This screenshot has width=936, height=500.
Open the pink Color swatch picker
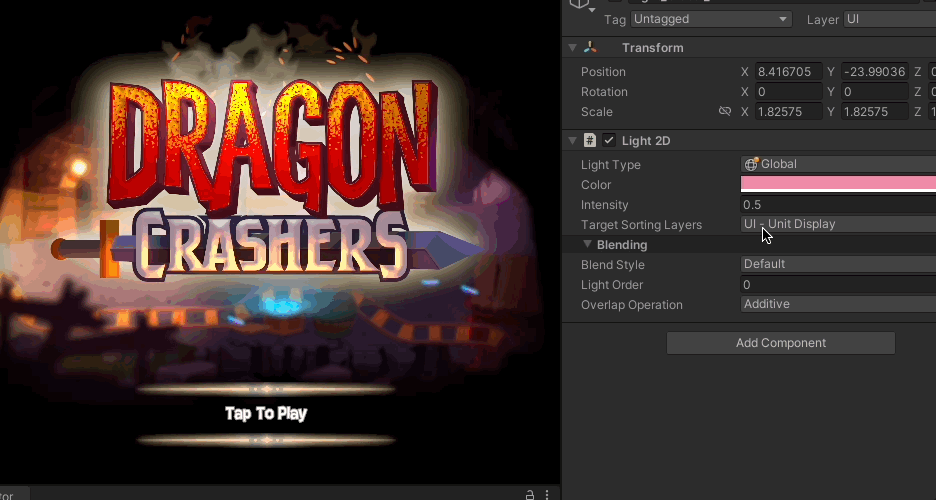(838, 184)
